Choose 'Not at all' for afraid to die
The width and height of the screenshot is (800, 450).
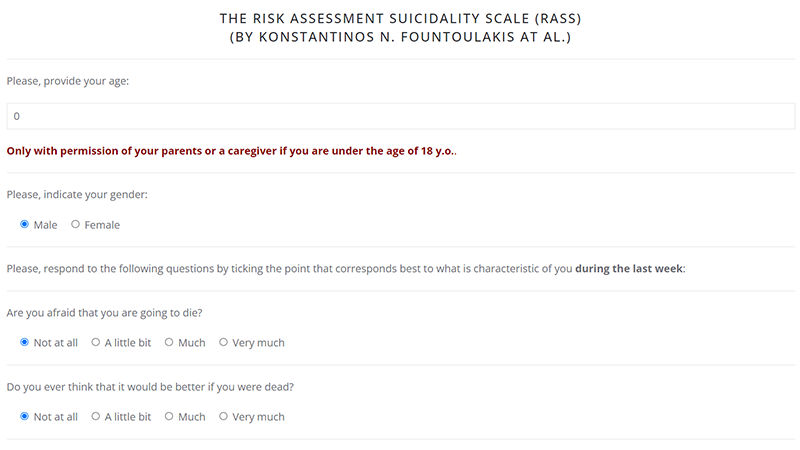tap(25, 342)
